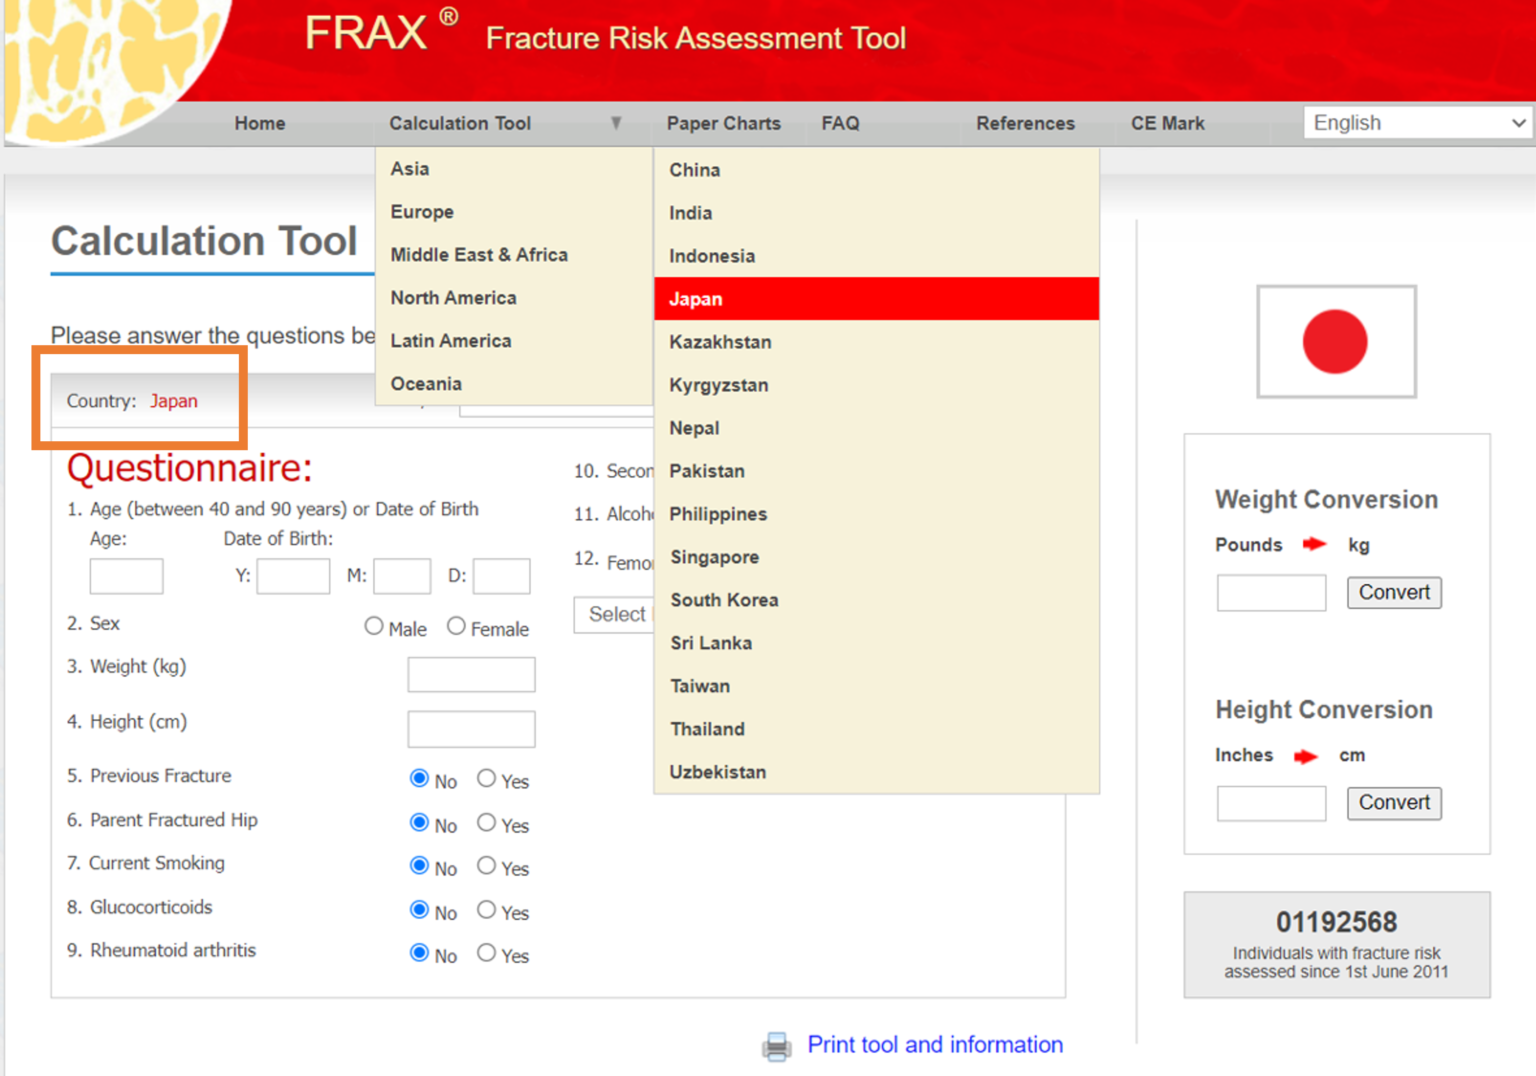Click the Age input field
The image size is (1536, 1076).
click(x=126, y=575)
